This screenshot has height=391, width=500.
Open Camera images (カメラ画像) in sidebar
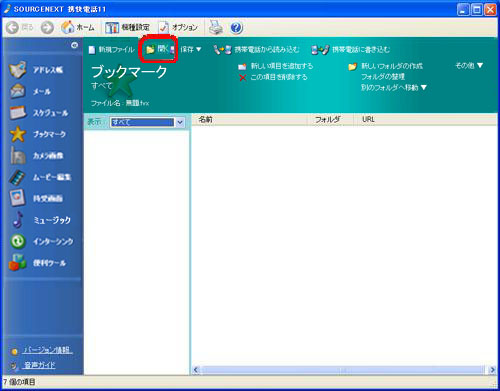tap(36, 156)
